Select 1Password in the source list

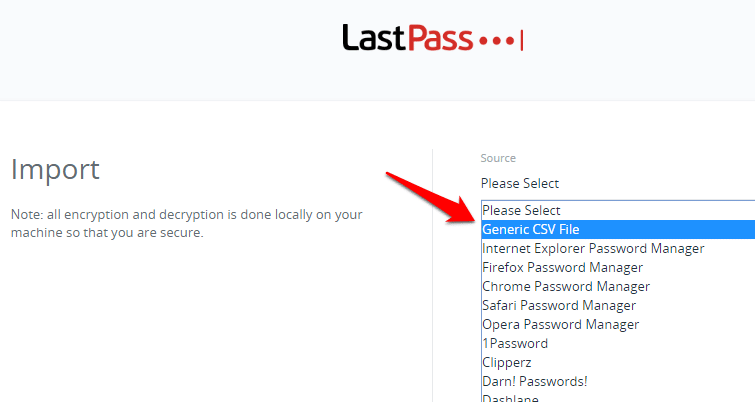click(x=618, y=343)
